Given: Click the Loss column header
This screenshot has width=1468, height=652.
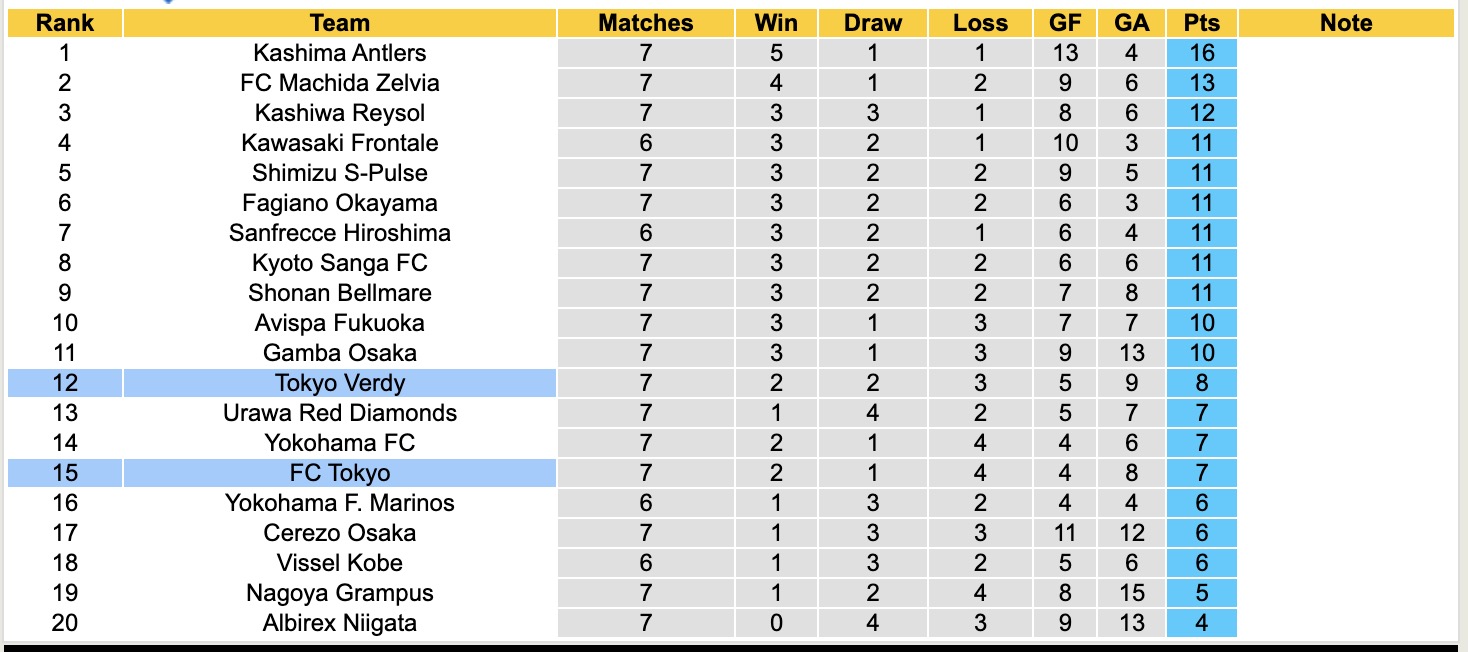Looking at the screenshot, I should tap(980, 23).
